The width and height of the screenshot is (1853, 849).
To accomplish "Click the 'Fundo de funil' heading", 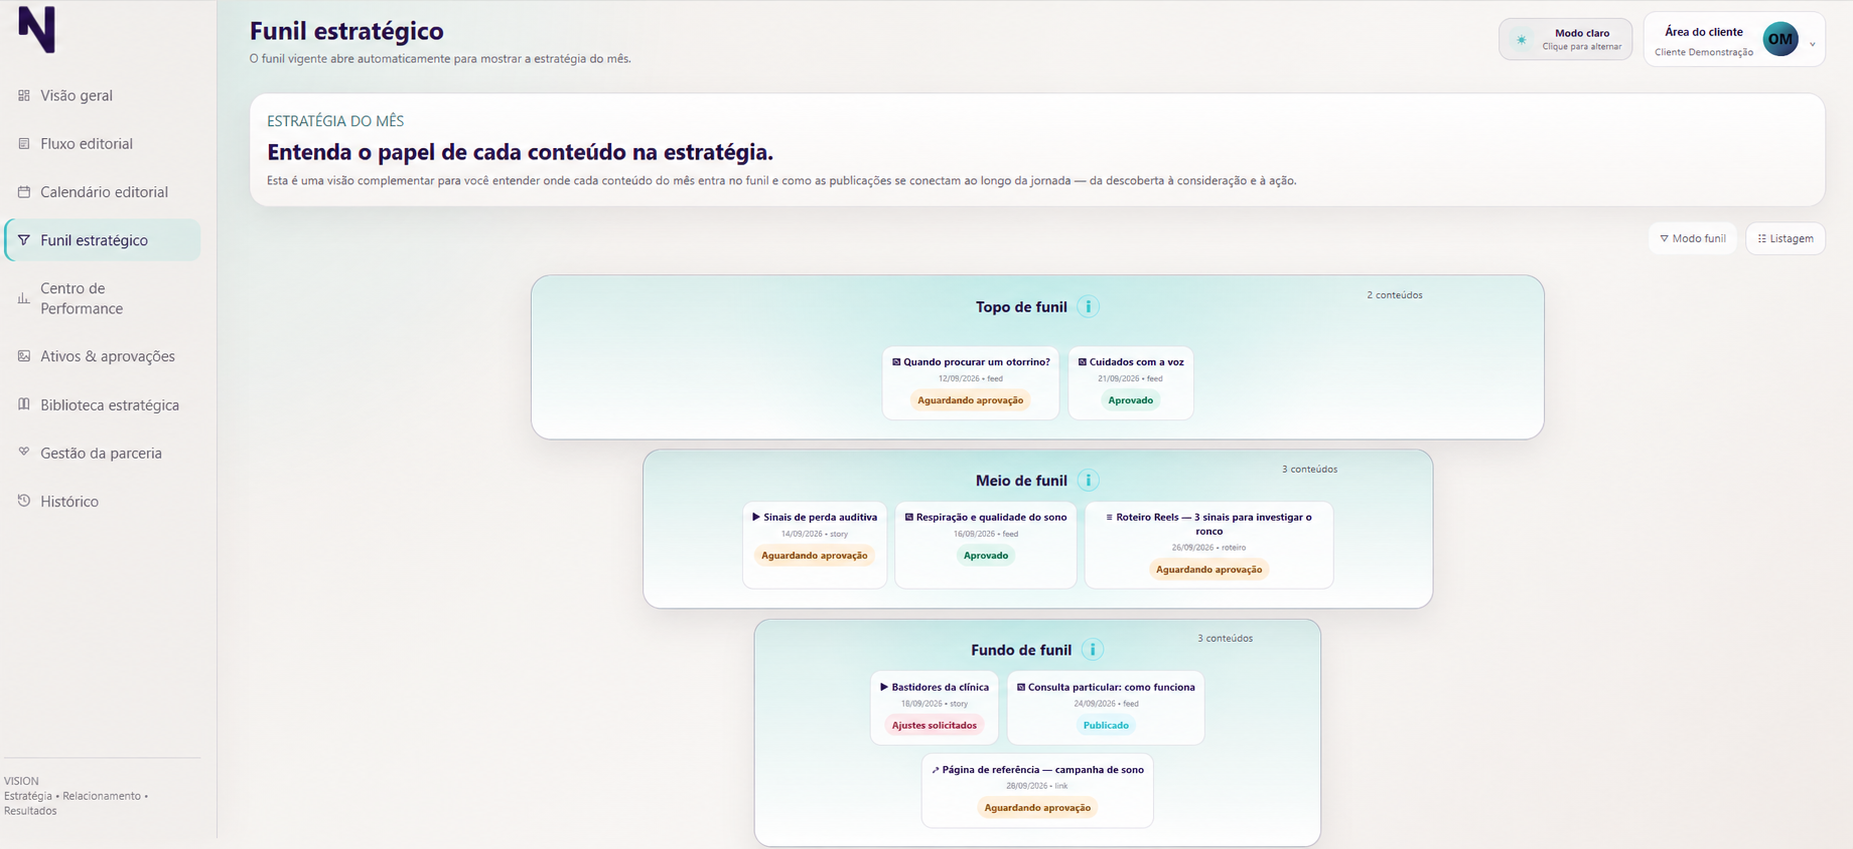I will click(x=1021, y=650).
